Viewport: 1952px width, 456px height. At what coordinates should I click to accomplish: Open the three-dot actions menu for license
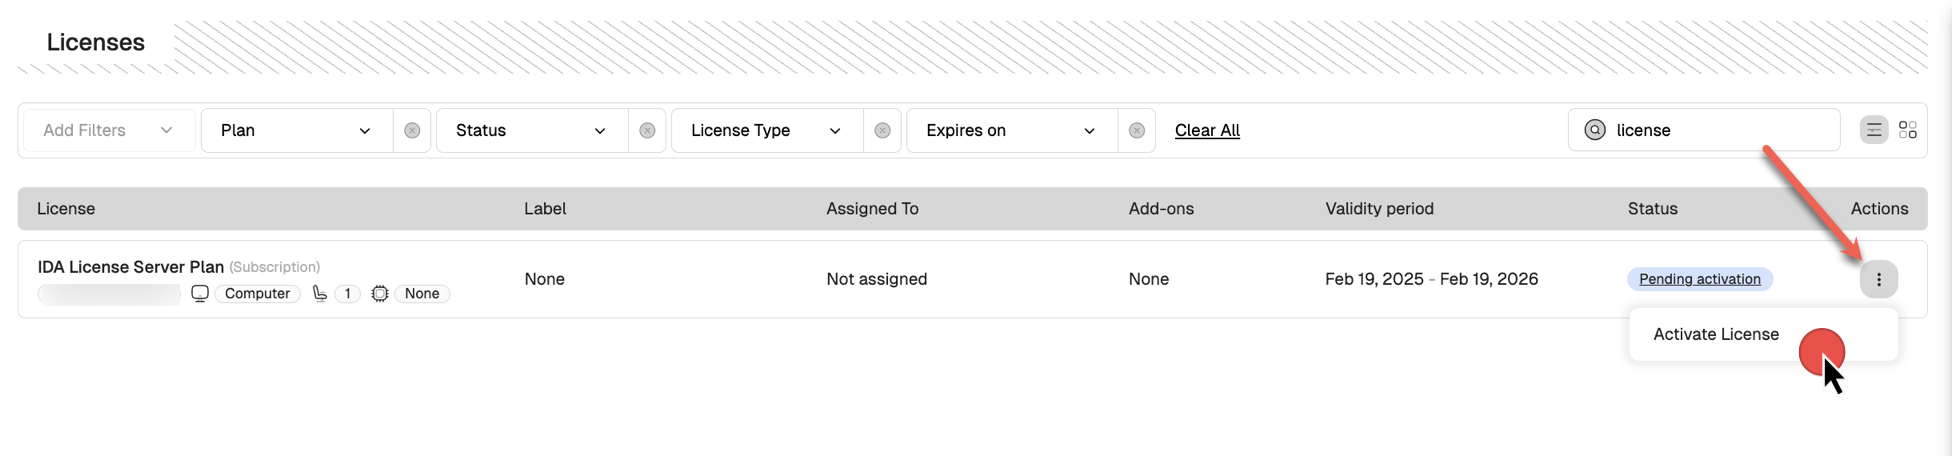point(1878,279)
